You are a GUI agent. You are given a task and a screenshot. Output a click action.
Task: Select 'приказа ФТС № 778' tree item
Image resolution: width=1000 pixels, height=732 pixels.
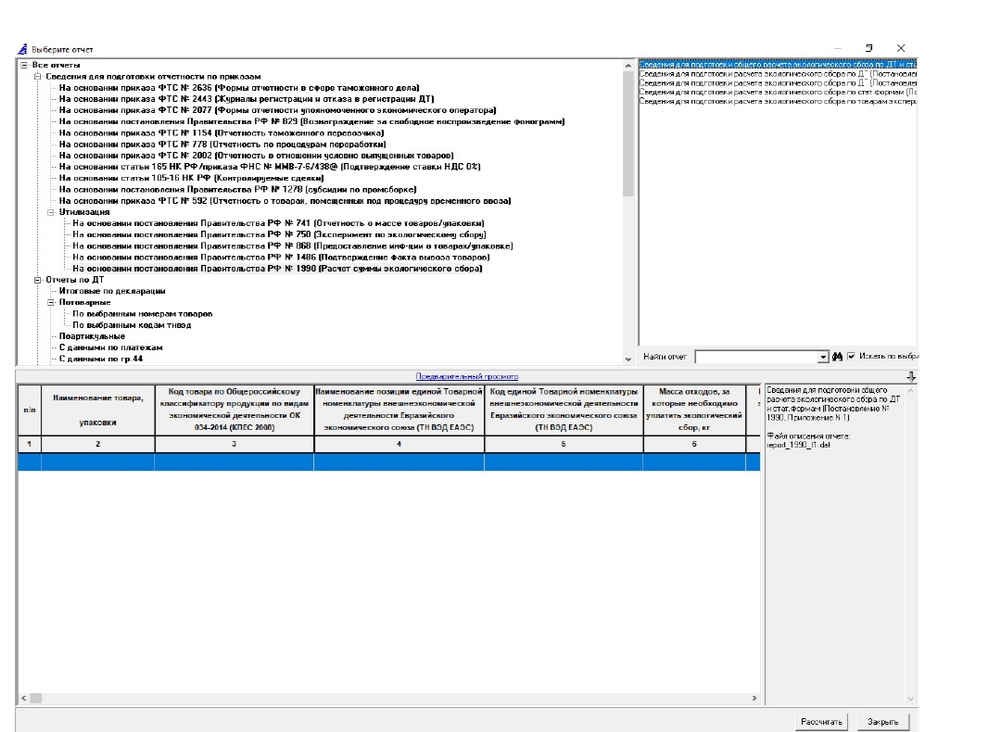point(223,145)
